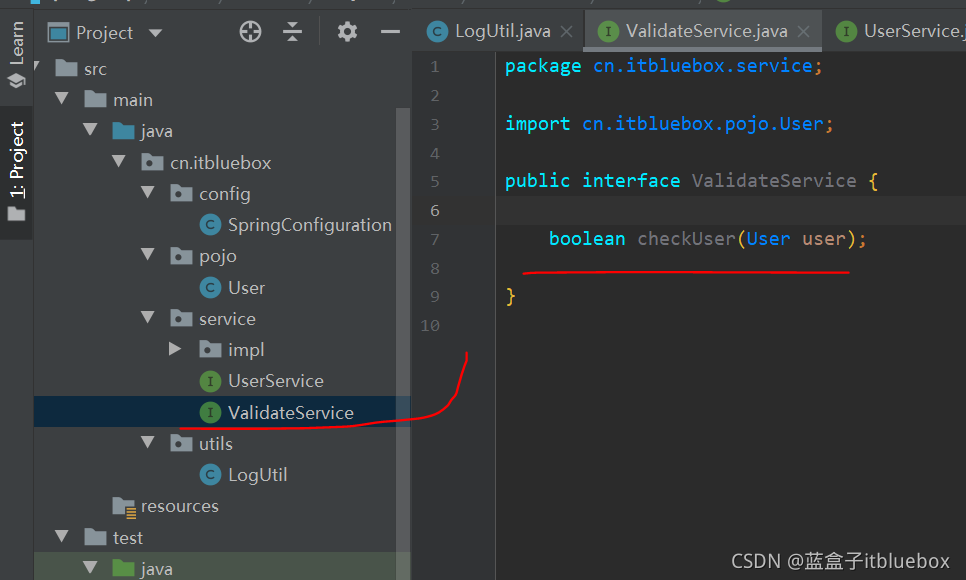Image resolution: width=966 pixels, height=580 pixels.
Task: Collapse the utils package
Action: pos(148,442)
